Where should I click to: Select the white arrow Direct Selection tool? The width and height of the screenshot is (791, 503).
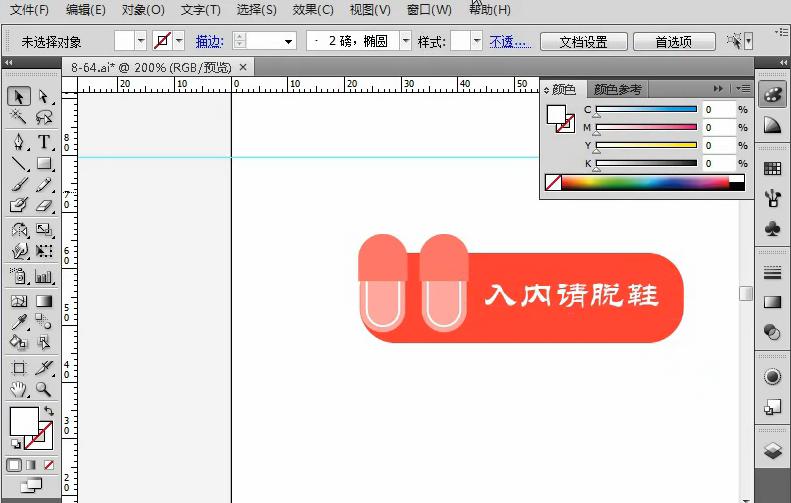44,96
